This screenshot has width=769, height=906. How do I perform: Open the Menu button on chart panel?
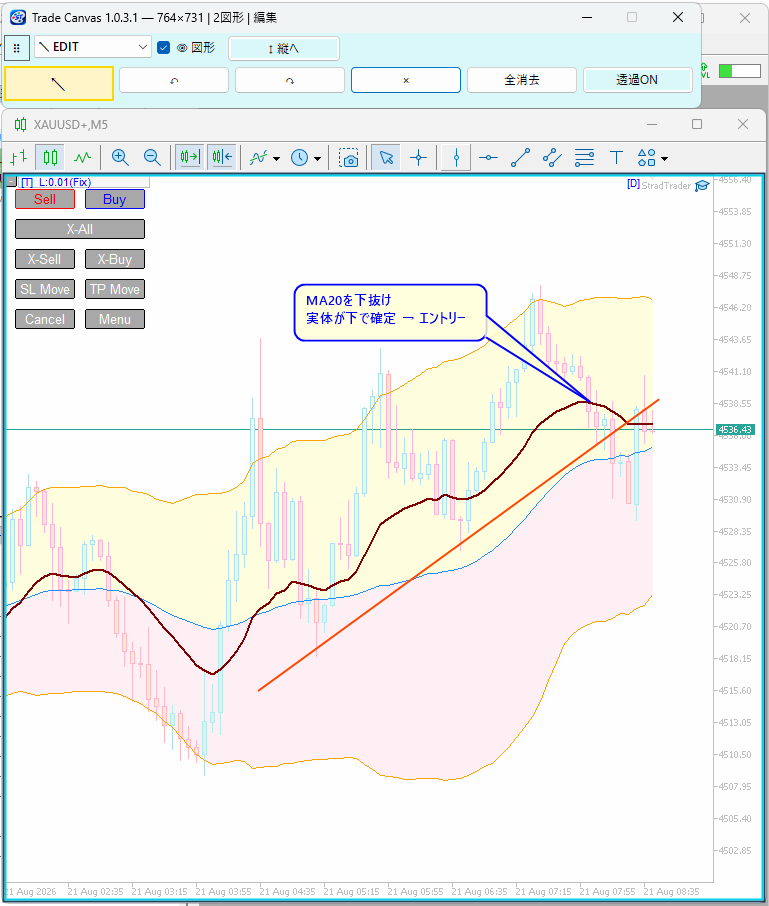pos(115,320)
